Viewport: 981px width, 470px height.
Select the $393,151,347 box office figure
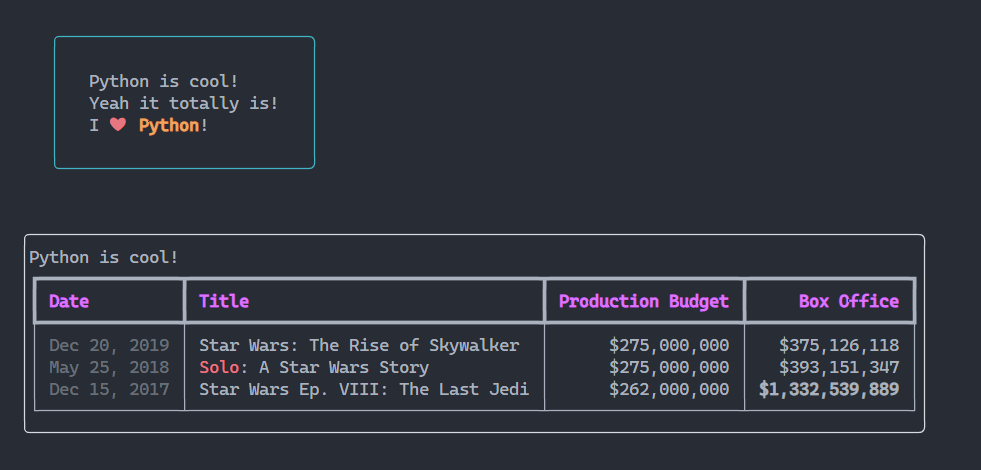click(x=839, y=367)
